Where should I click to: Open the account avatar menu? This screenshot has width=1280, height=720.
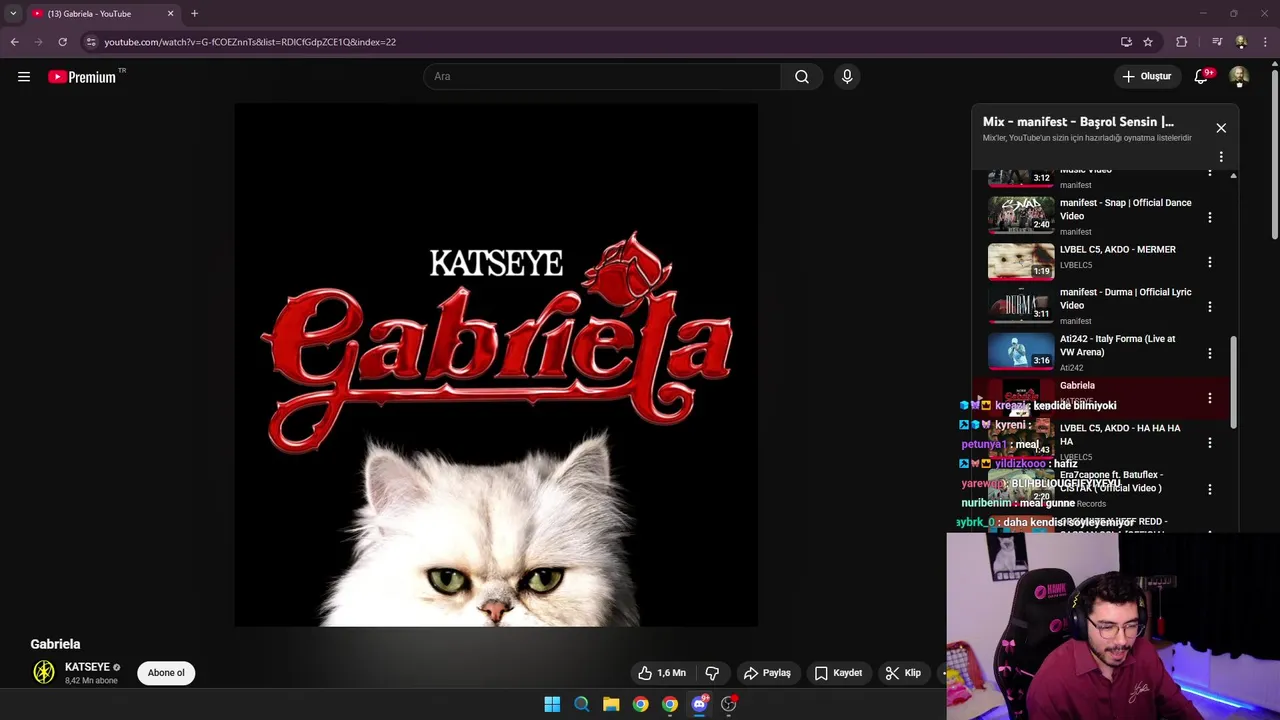pyautogui.click(x=1239, y=77)
